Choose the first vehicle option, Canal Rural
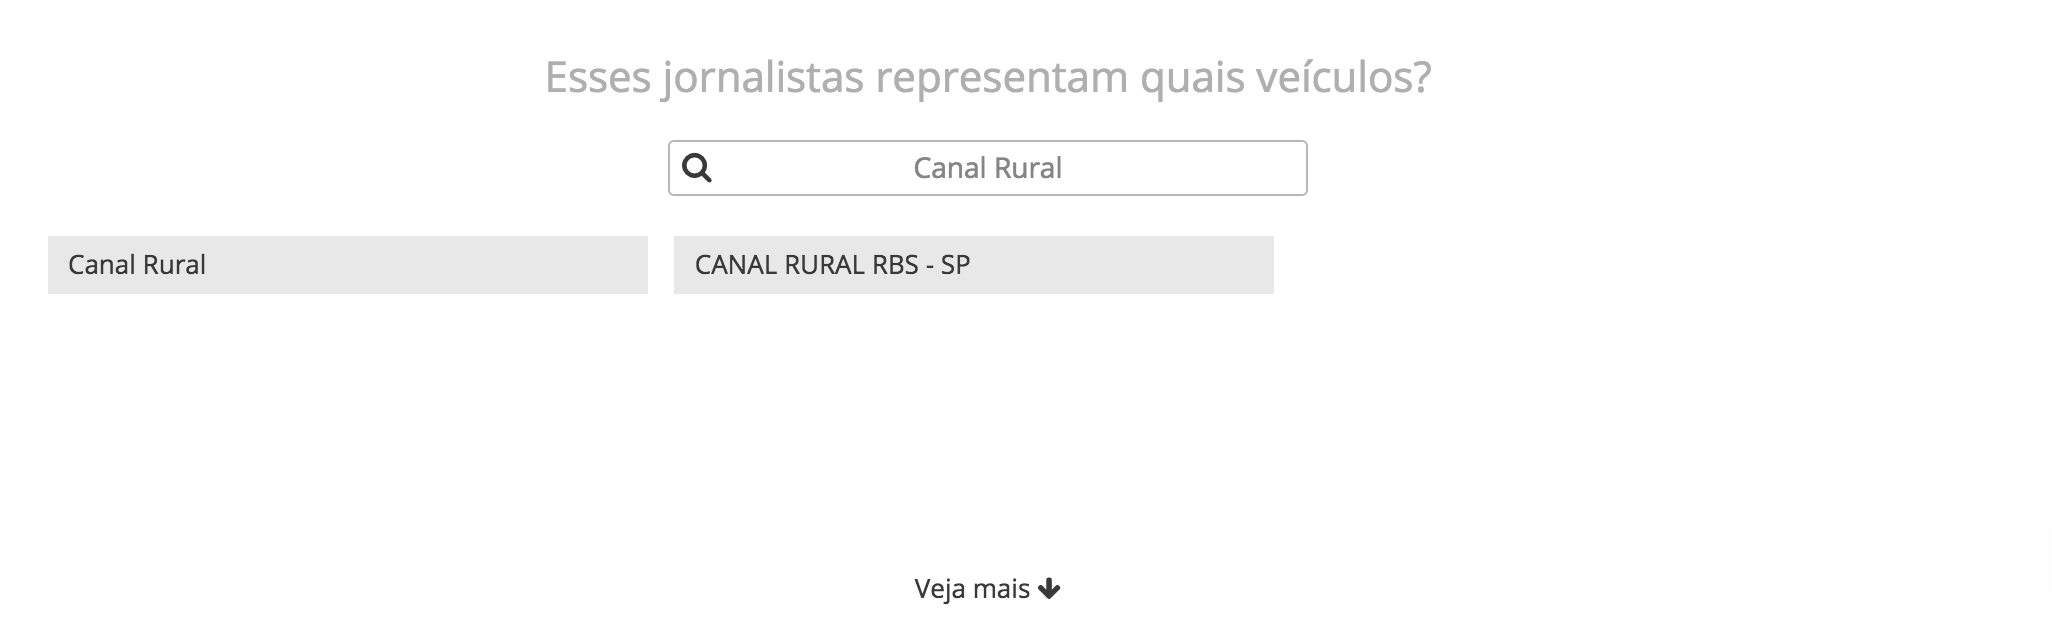This screenshot has width=2052, height=632. tap(347, 265)
